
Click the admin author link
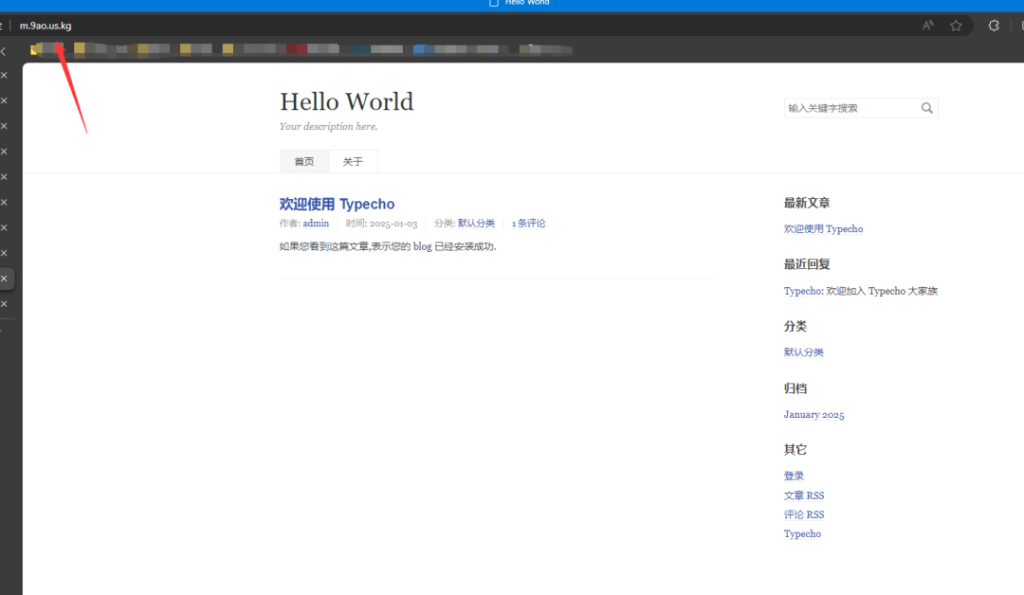pyautogui.click(x=316, y=224)
